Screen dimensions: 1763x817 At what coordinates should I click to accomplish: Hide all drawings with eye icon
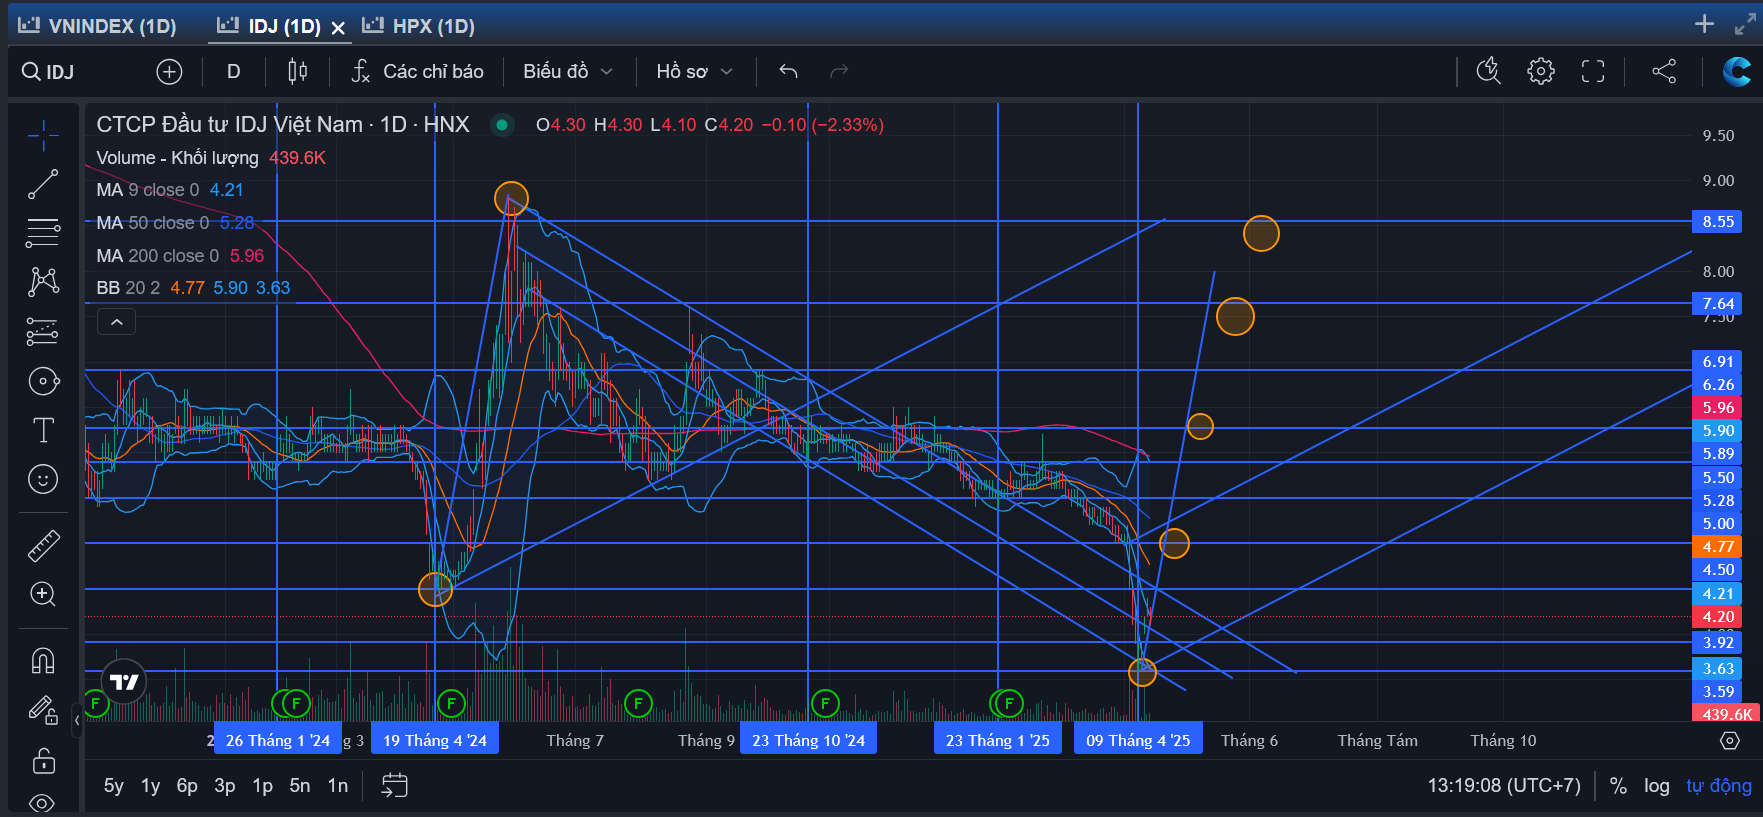(x=43, y=803)
